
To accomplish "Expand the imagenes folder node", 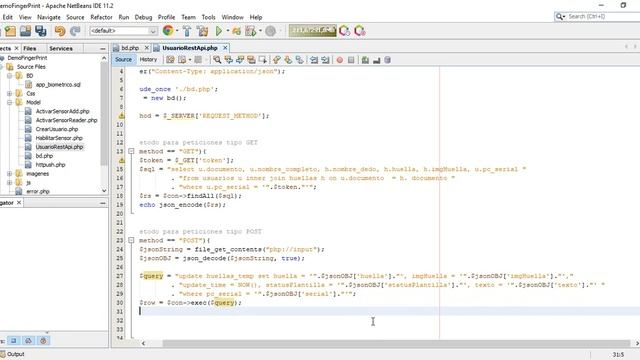I will tap(9, 173).
